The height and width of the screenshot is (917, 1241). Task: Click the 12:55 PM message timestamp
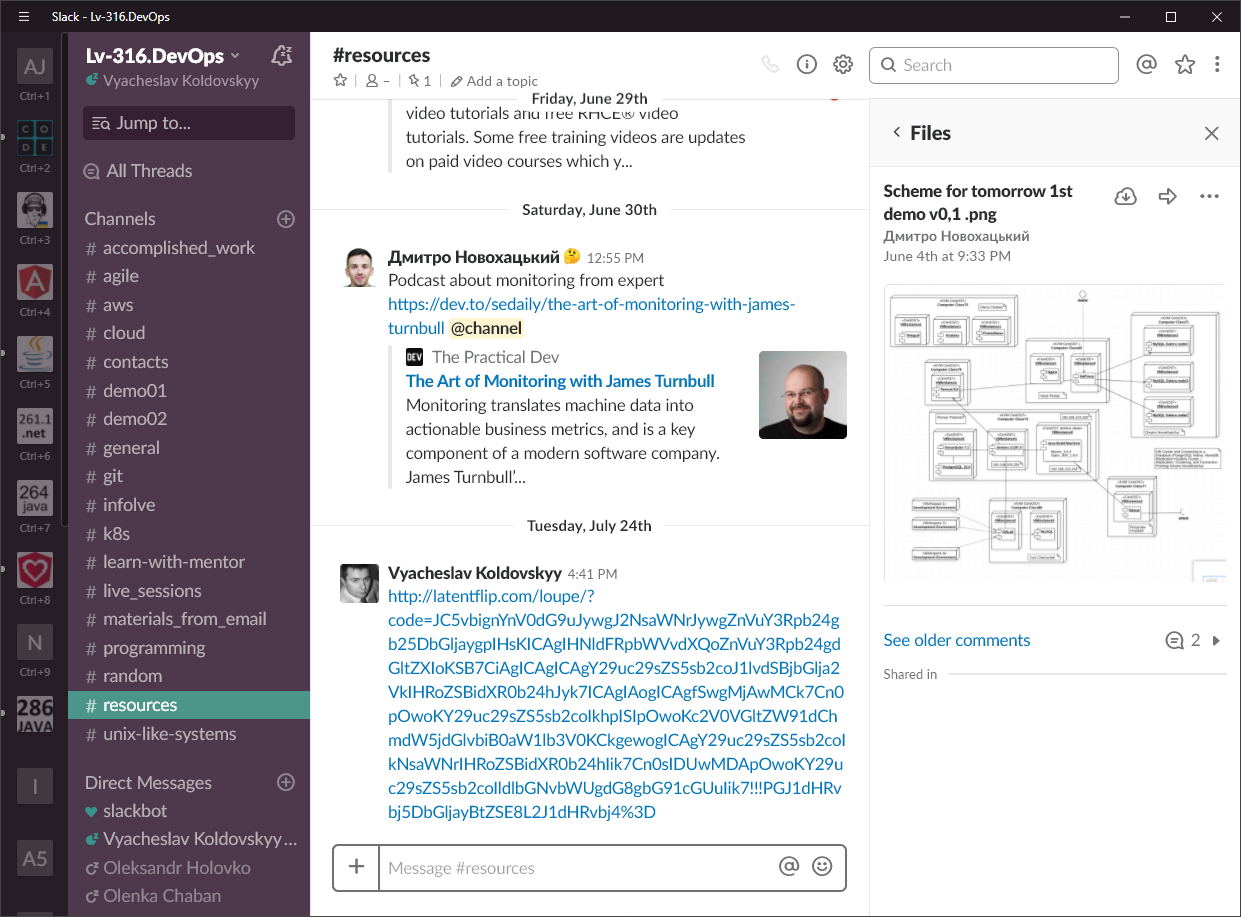coord(615,258)
